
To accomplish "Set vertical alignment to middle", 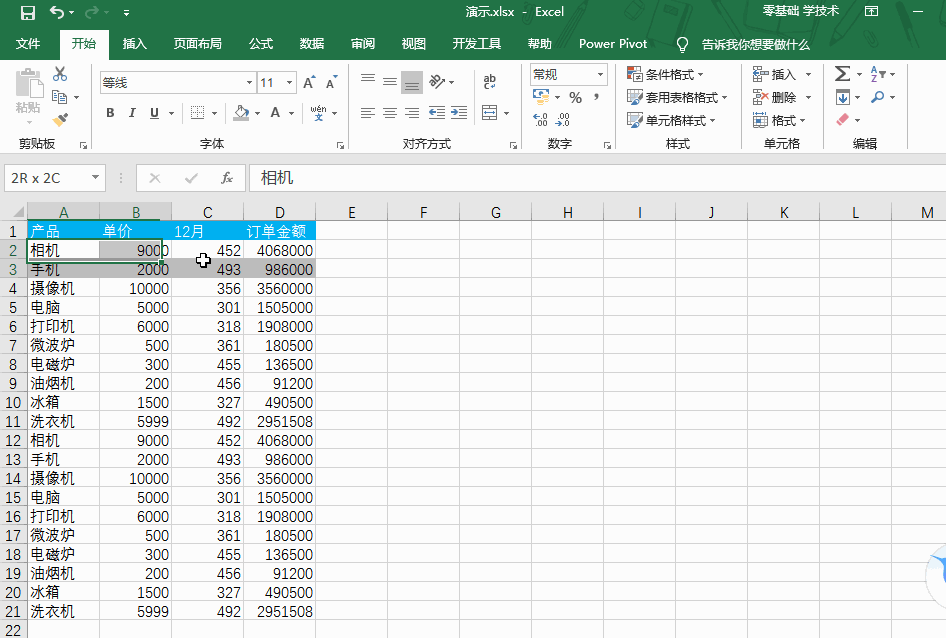I will (390, 81).
